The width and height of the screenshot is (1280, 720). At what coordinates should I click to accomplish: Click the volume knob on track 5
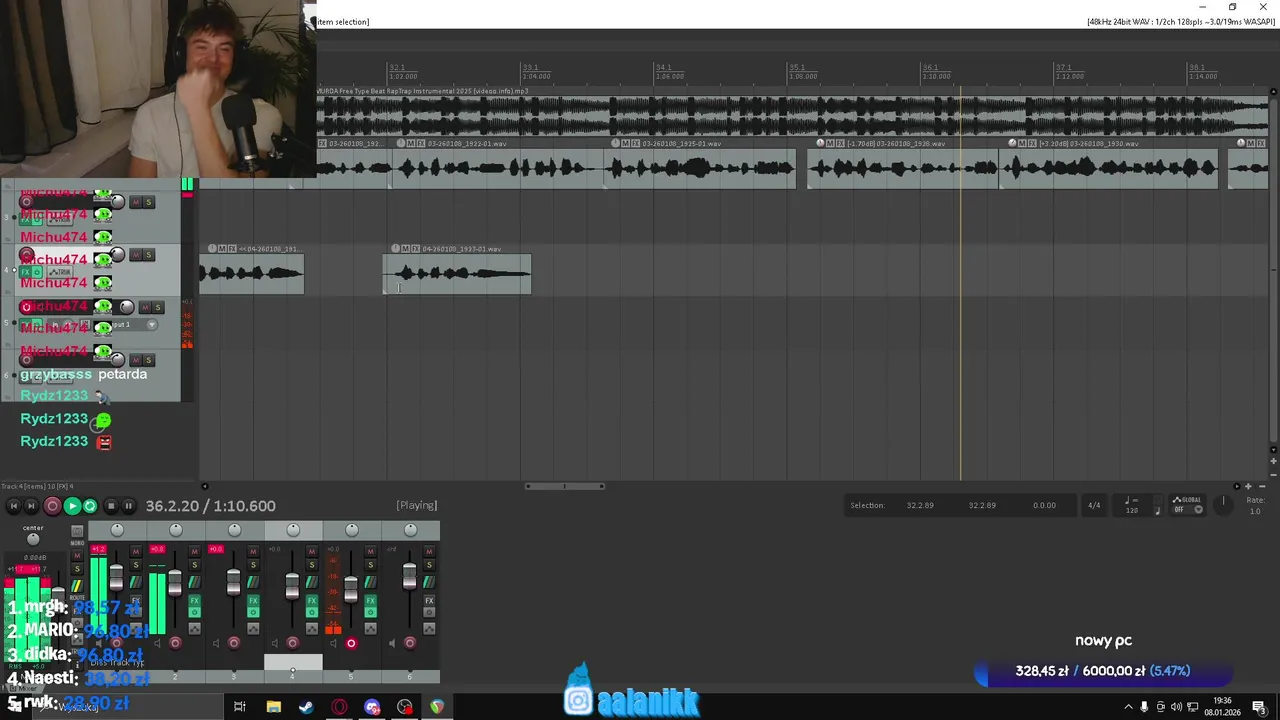tap(127, 307)
